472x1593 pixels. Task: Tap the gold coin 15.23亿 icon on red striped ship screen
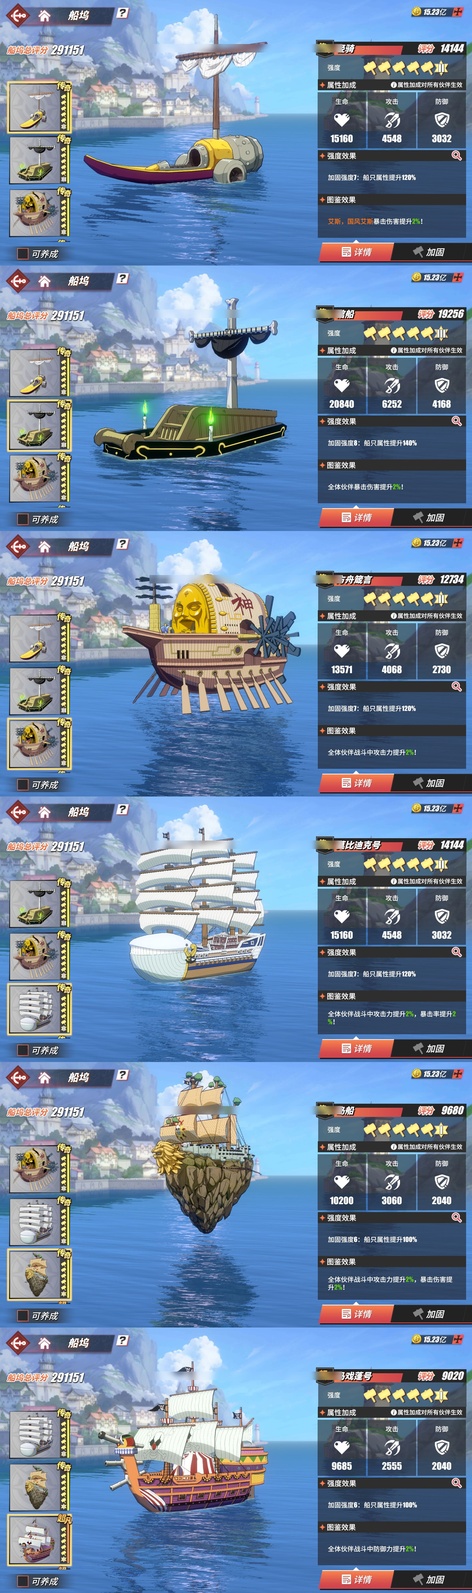[x=416, y=1339]
